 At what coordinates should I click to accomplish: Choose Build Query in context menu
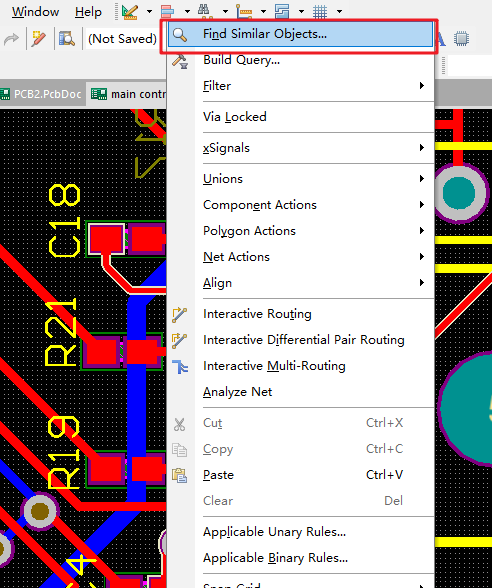tap(300, 60)
